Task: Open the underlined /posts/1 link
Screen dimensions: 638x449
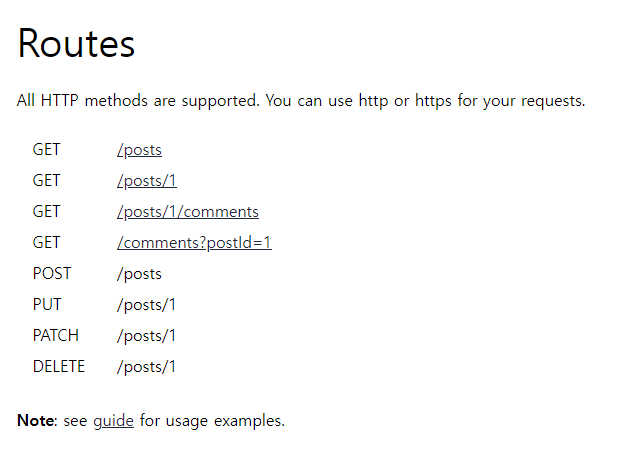Action: click(146, 181)
